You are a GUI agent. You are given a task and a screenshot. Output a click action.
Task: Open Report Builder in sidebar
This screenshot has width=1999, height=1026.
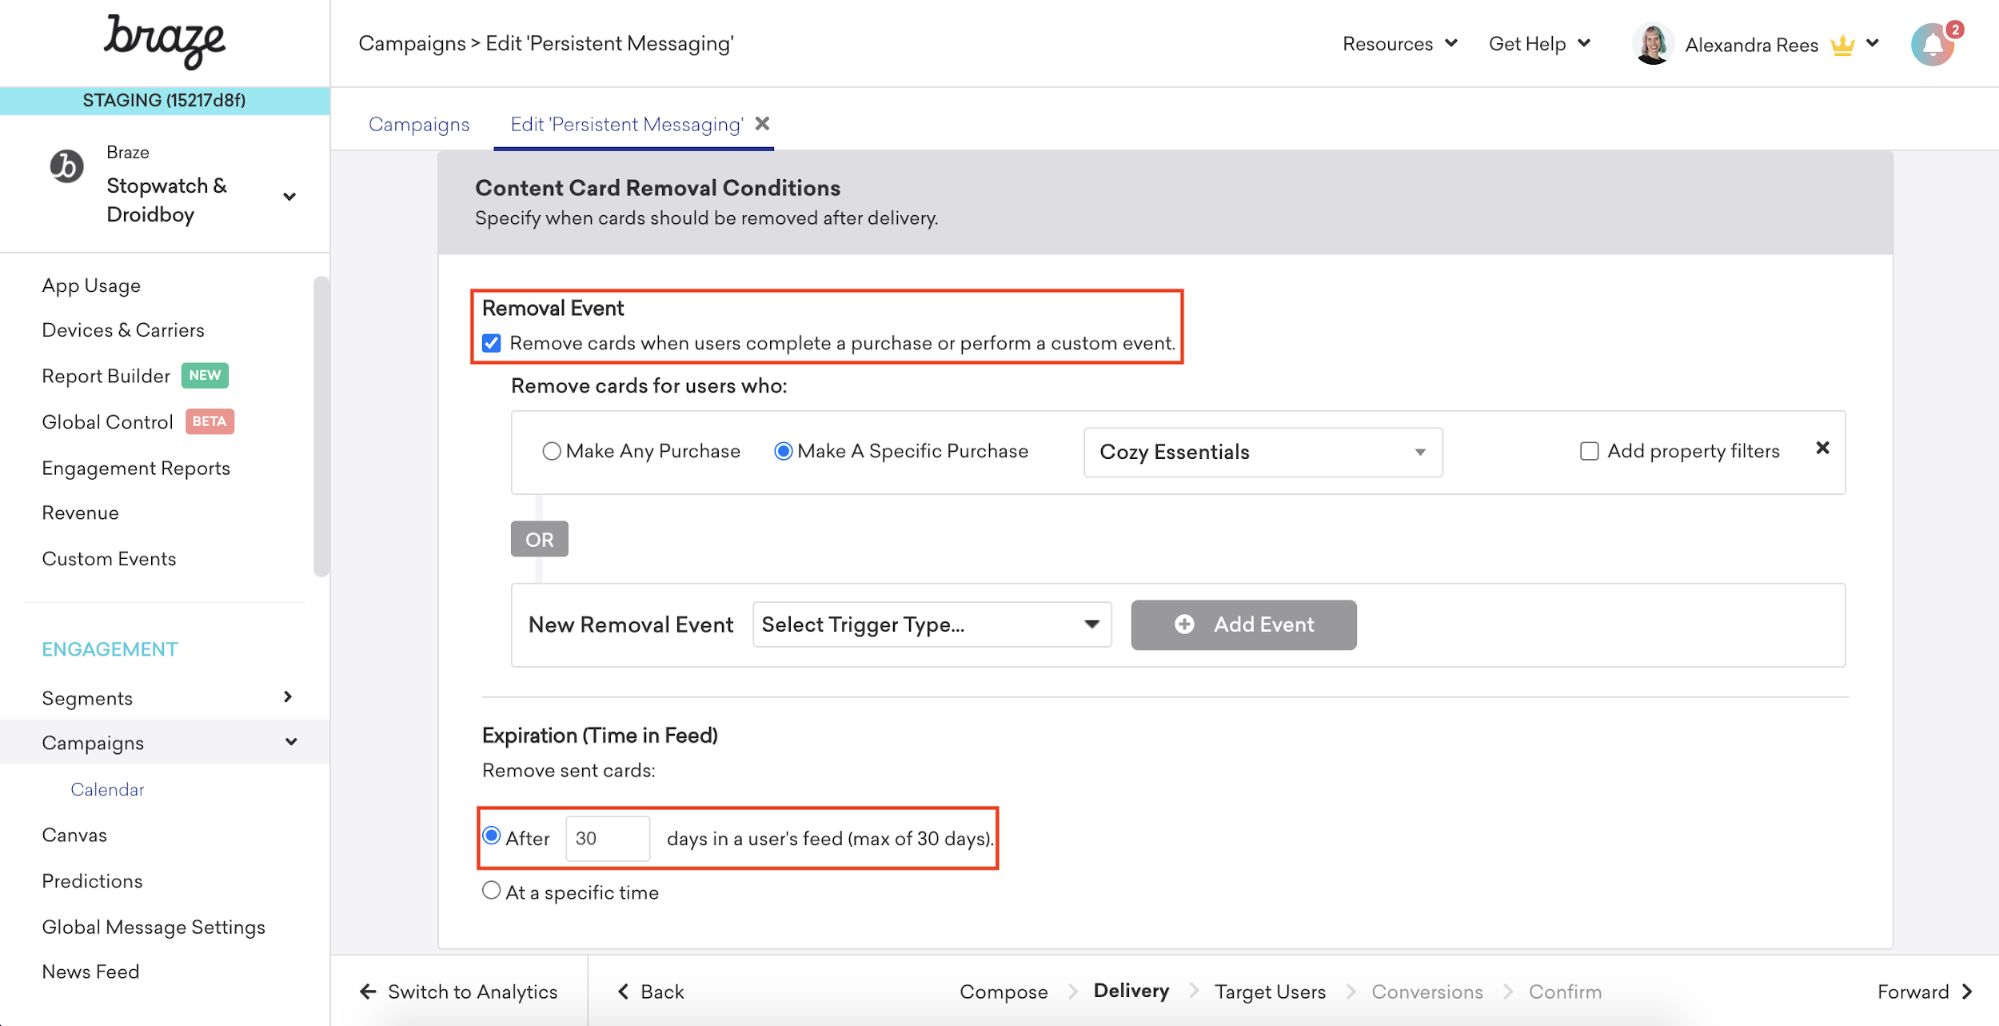[x=106, y=376]
